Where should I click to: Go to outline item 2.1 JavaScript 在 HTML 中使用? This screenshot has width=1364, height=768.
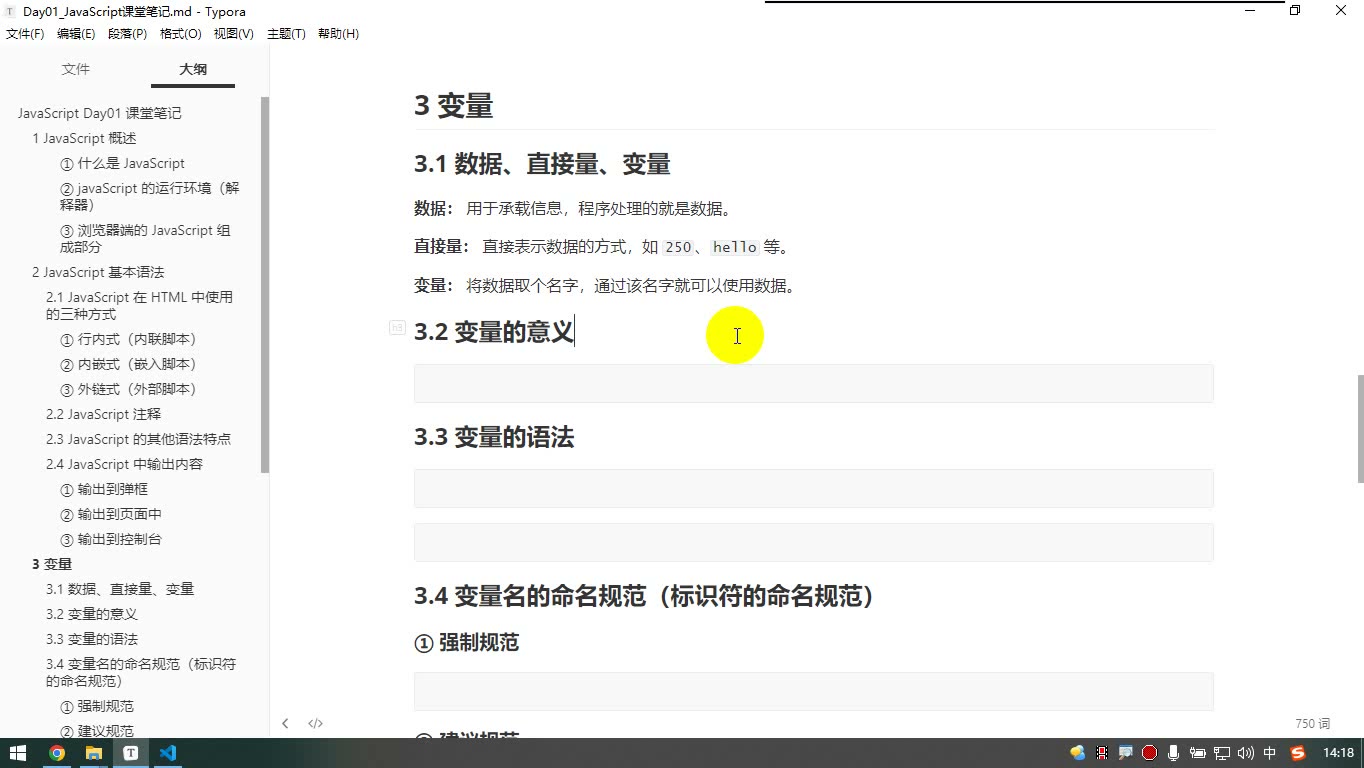(x=139, y=305)
